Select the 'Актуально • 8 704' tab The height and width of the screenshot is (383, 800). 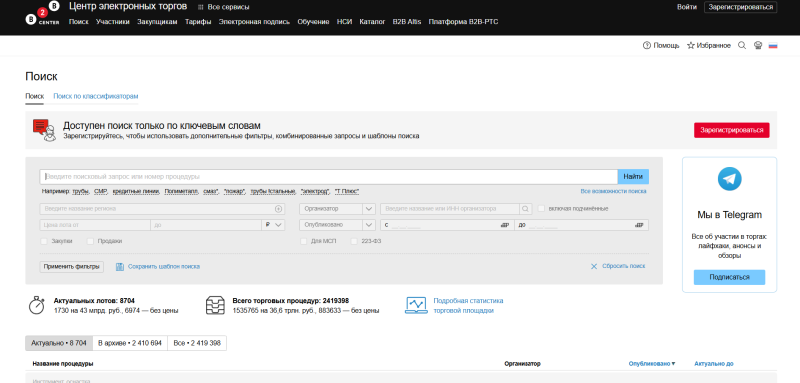[59, 343]
